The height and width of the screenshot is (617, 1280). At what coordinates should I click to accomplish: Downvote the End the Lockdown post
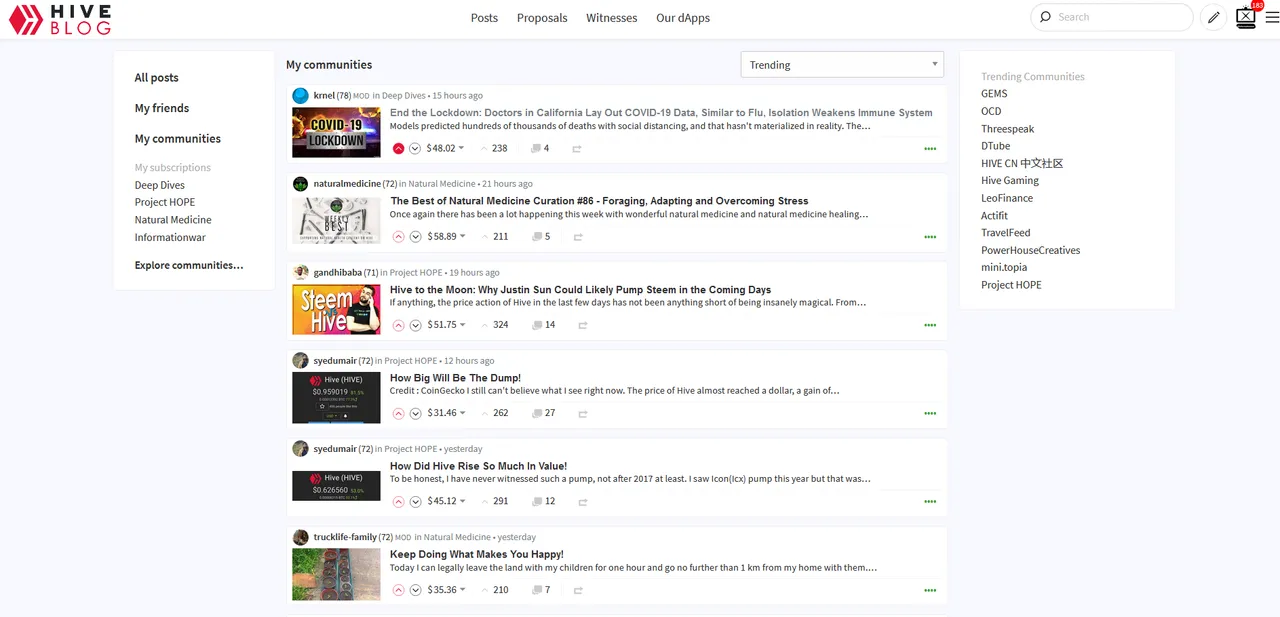[415, 148]
